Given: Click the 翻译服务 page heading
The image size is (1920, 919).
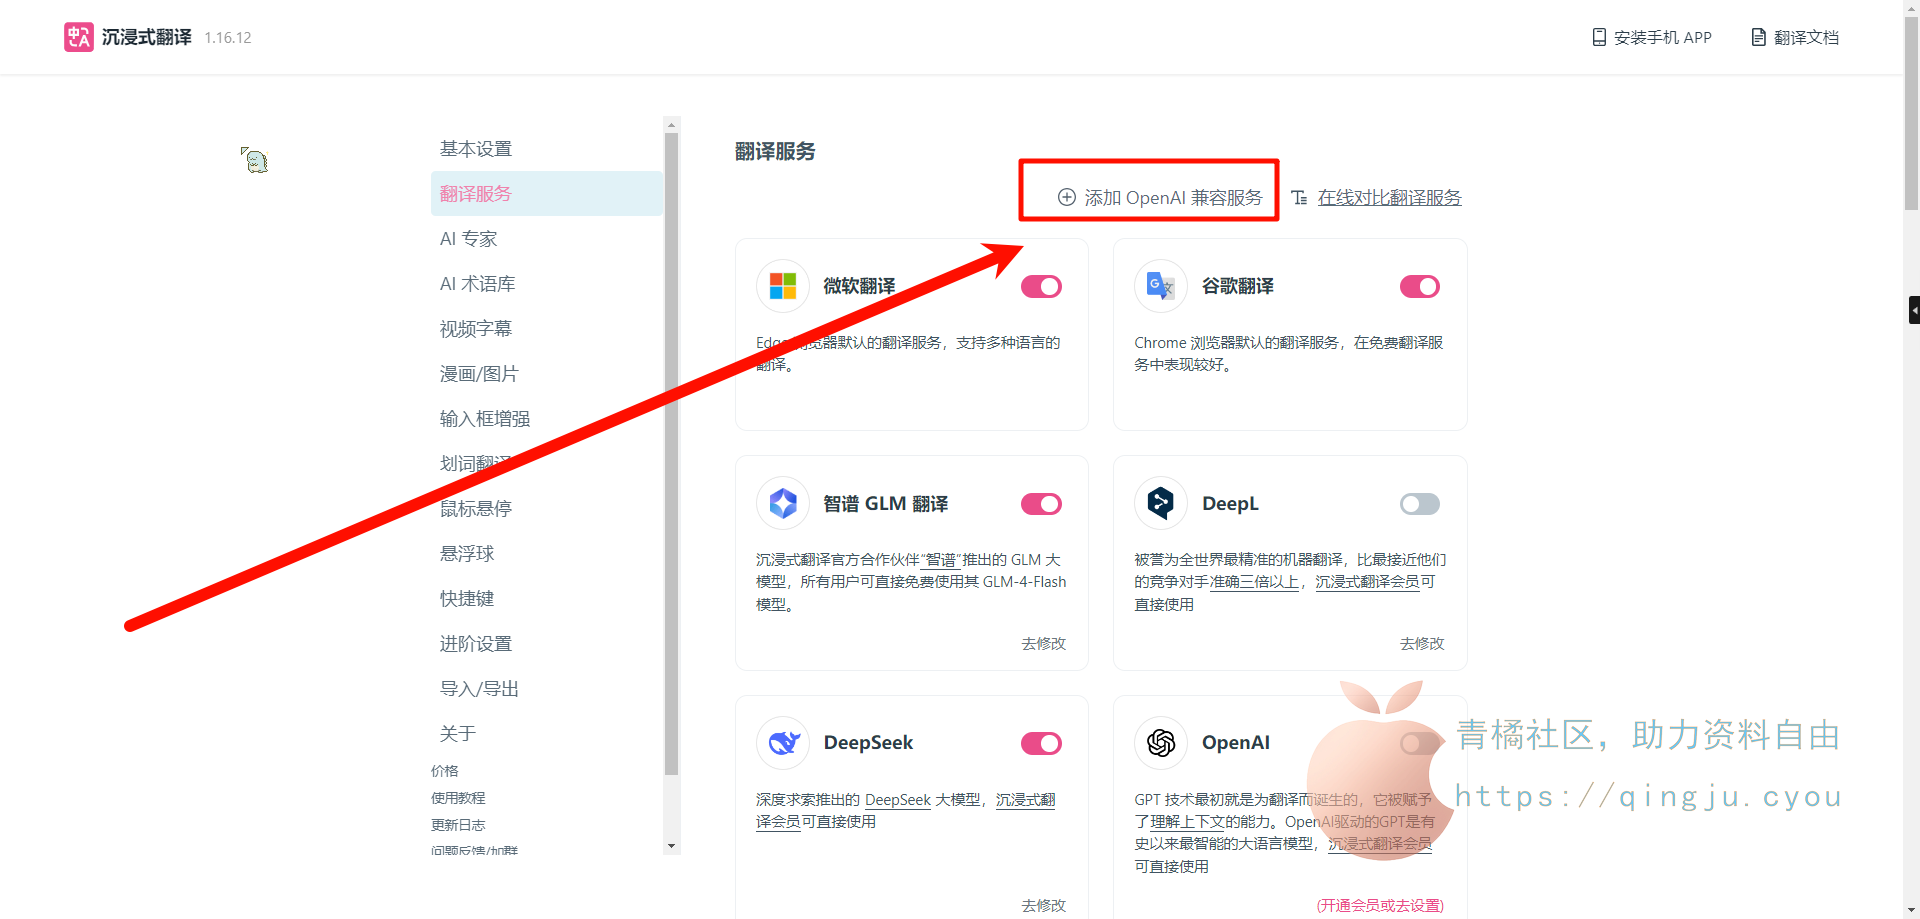Looking at the screenshot, I should click(x=775, y=151).
